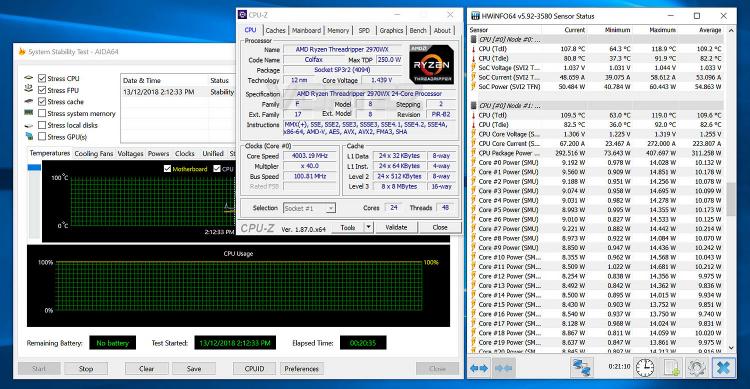Enable Stress system memory checkbox
Viewport: 750px width, 389px height.
(x=42, y=113)
